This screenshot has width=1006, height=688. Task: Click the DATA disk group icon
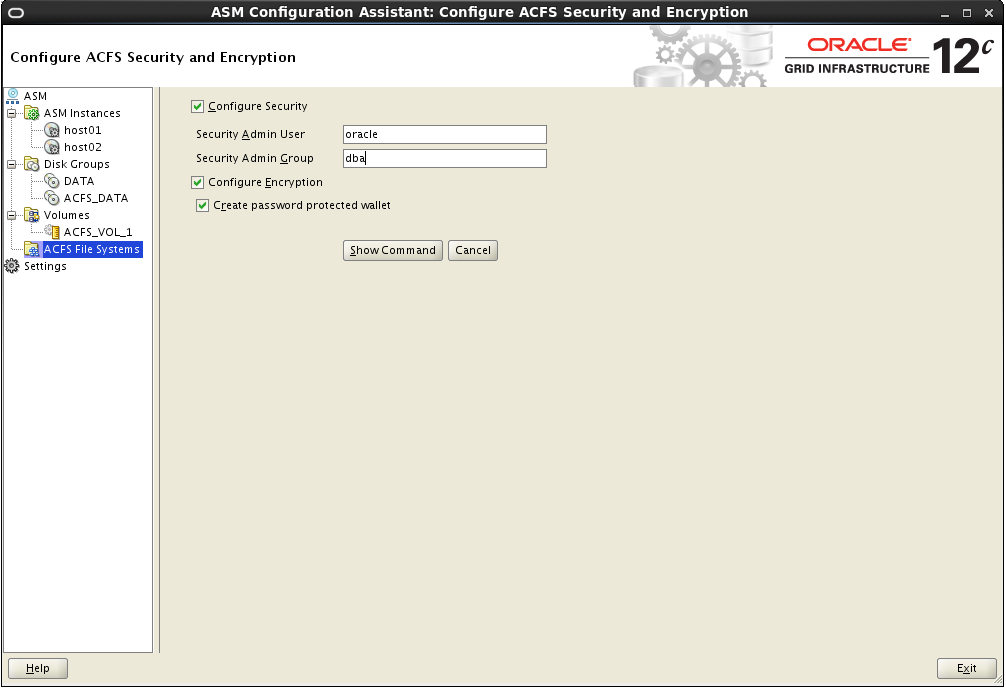(x=52, y=181)
